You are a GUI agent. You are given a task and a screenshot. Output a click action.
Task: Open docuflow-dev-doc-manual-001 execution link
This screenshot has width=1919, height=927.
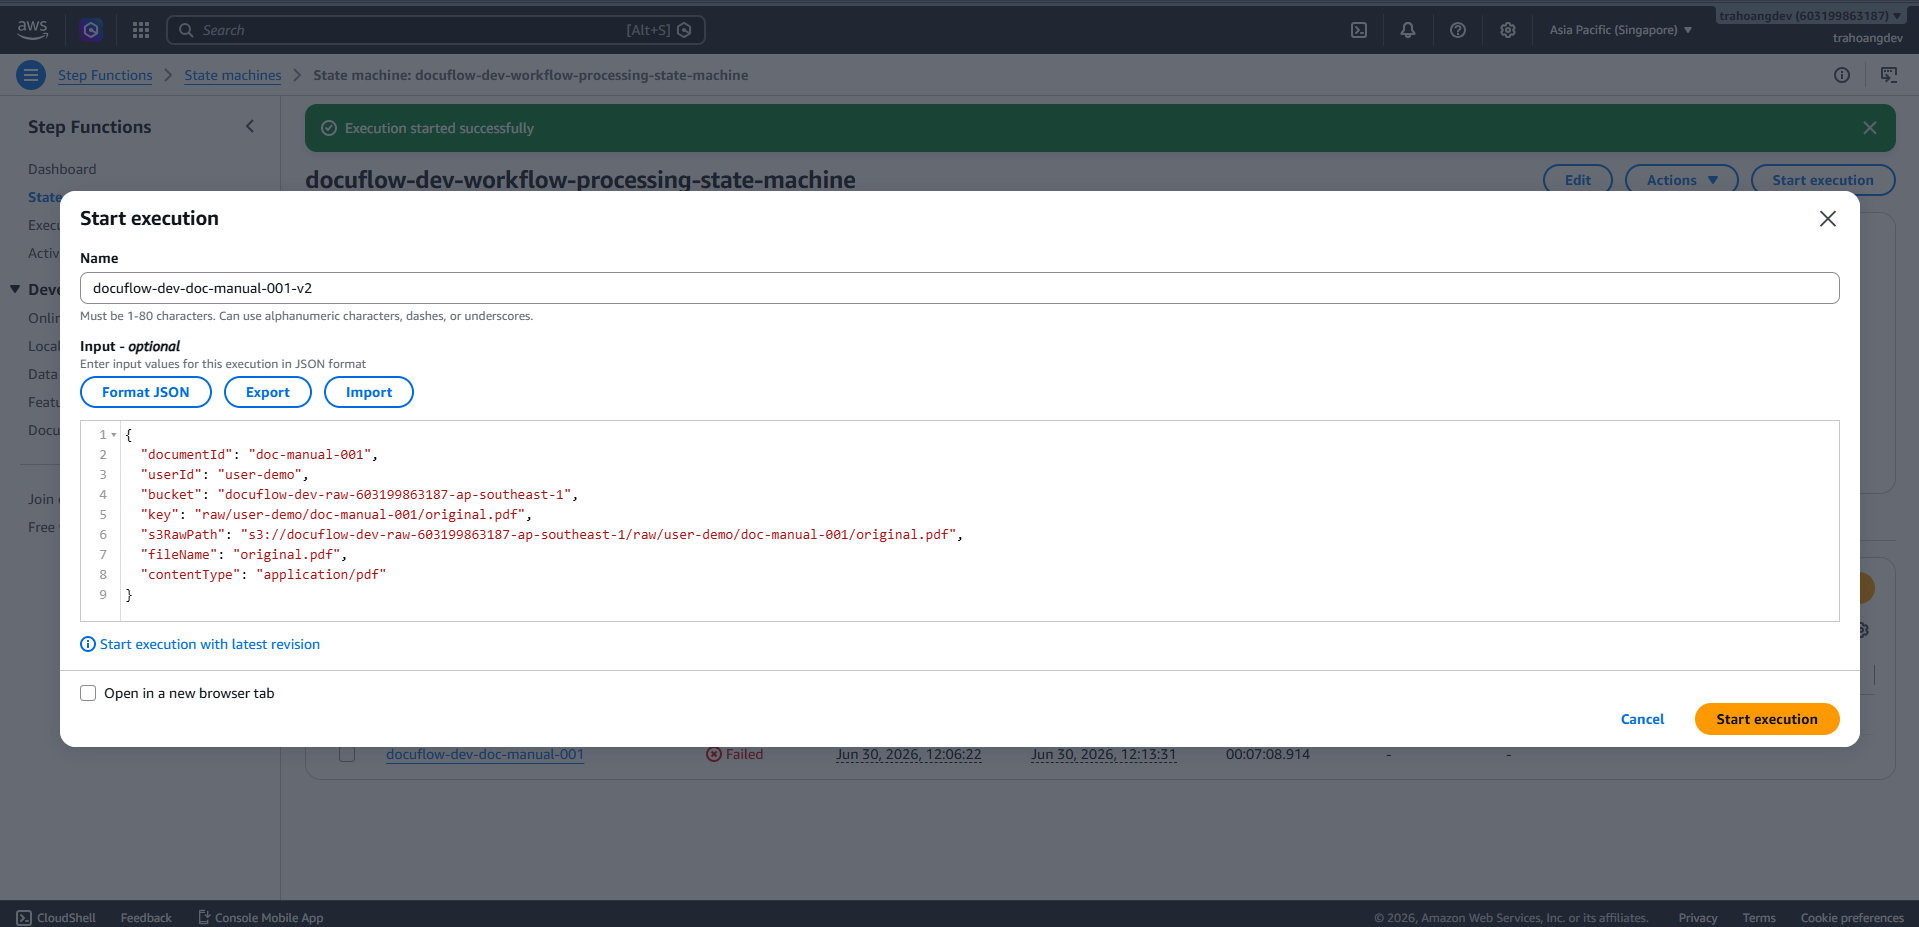[485, 754]
